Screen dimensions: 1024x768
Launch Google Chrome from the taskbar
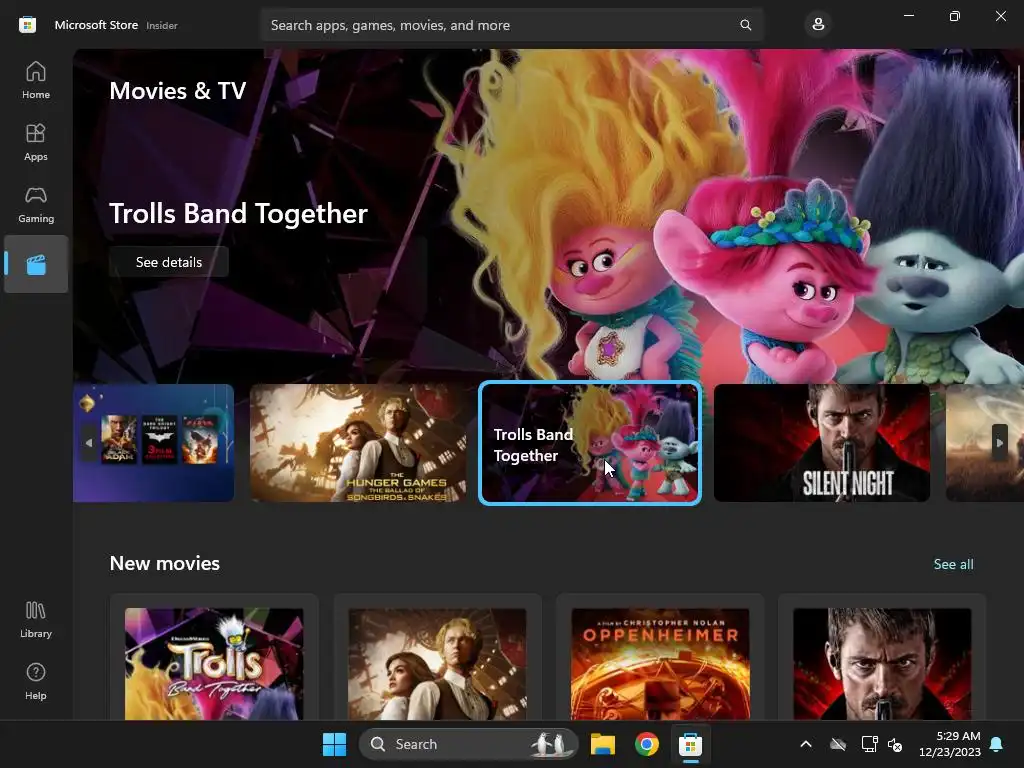click(647, 744)
